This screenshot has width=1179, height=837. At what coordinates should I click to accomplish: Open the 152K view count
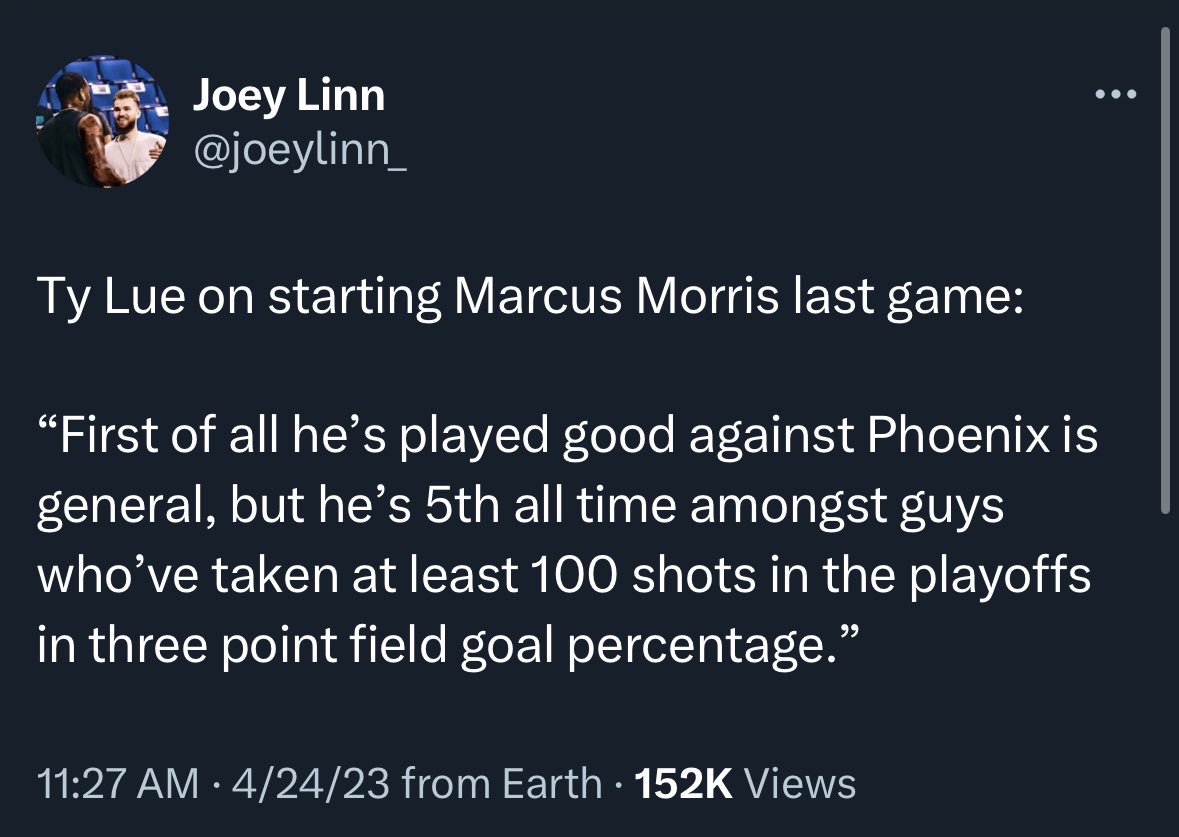point(683,783)
